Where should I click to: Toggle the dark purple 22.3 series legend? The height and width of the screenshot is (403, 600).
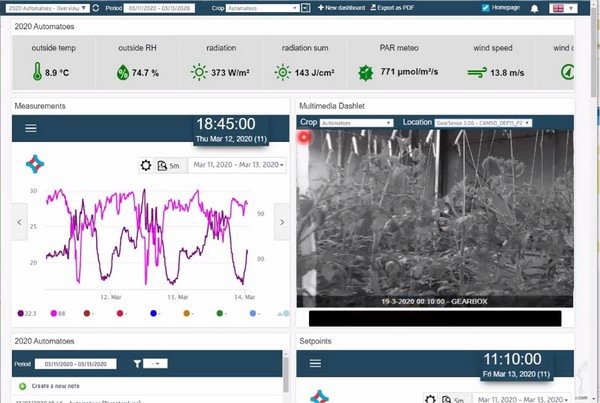20,313
